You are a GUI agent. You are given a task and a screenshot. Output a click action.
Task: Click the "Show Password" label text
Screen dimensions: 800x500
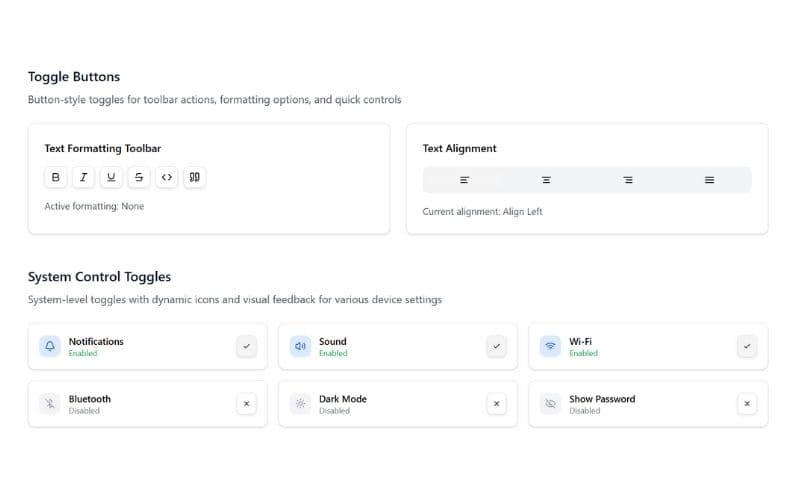tap(602, 399)
